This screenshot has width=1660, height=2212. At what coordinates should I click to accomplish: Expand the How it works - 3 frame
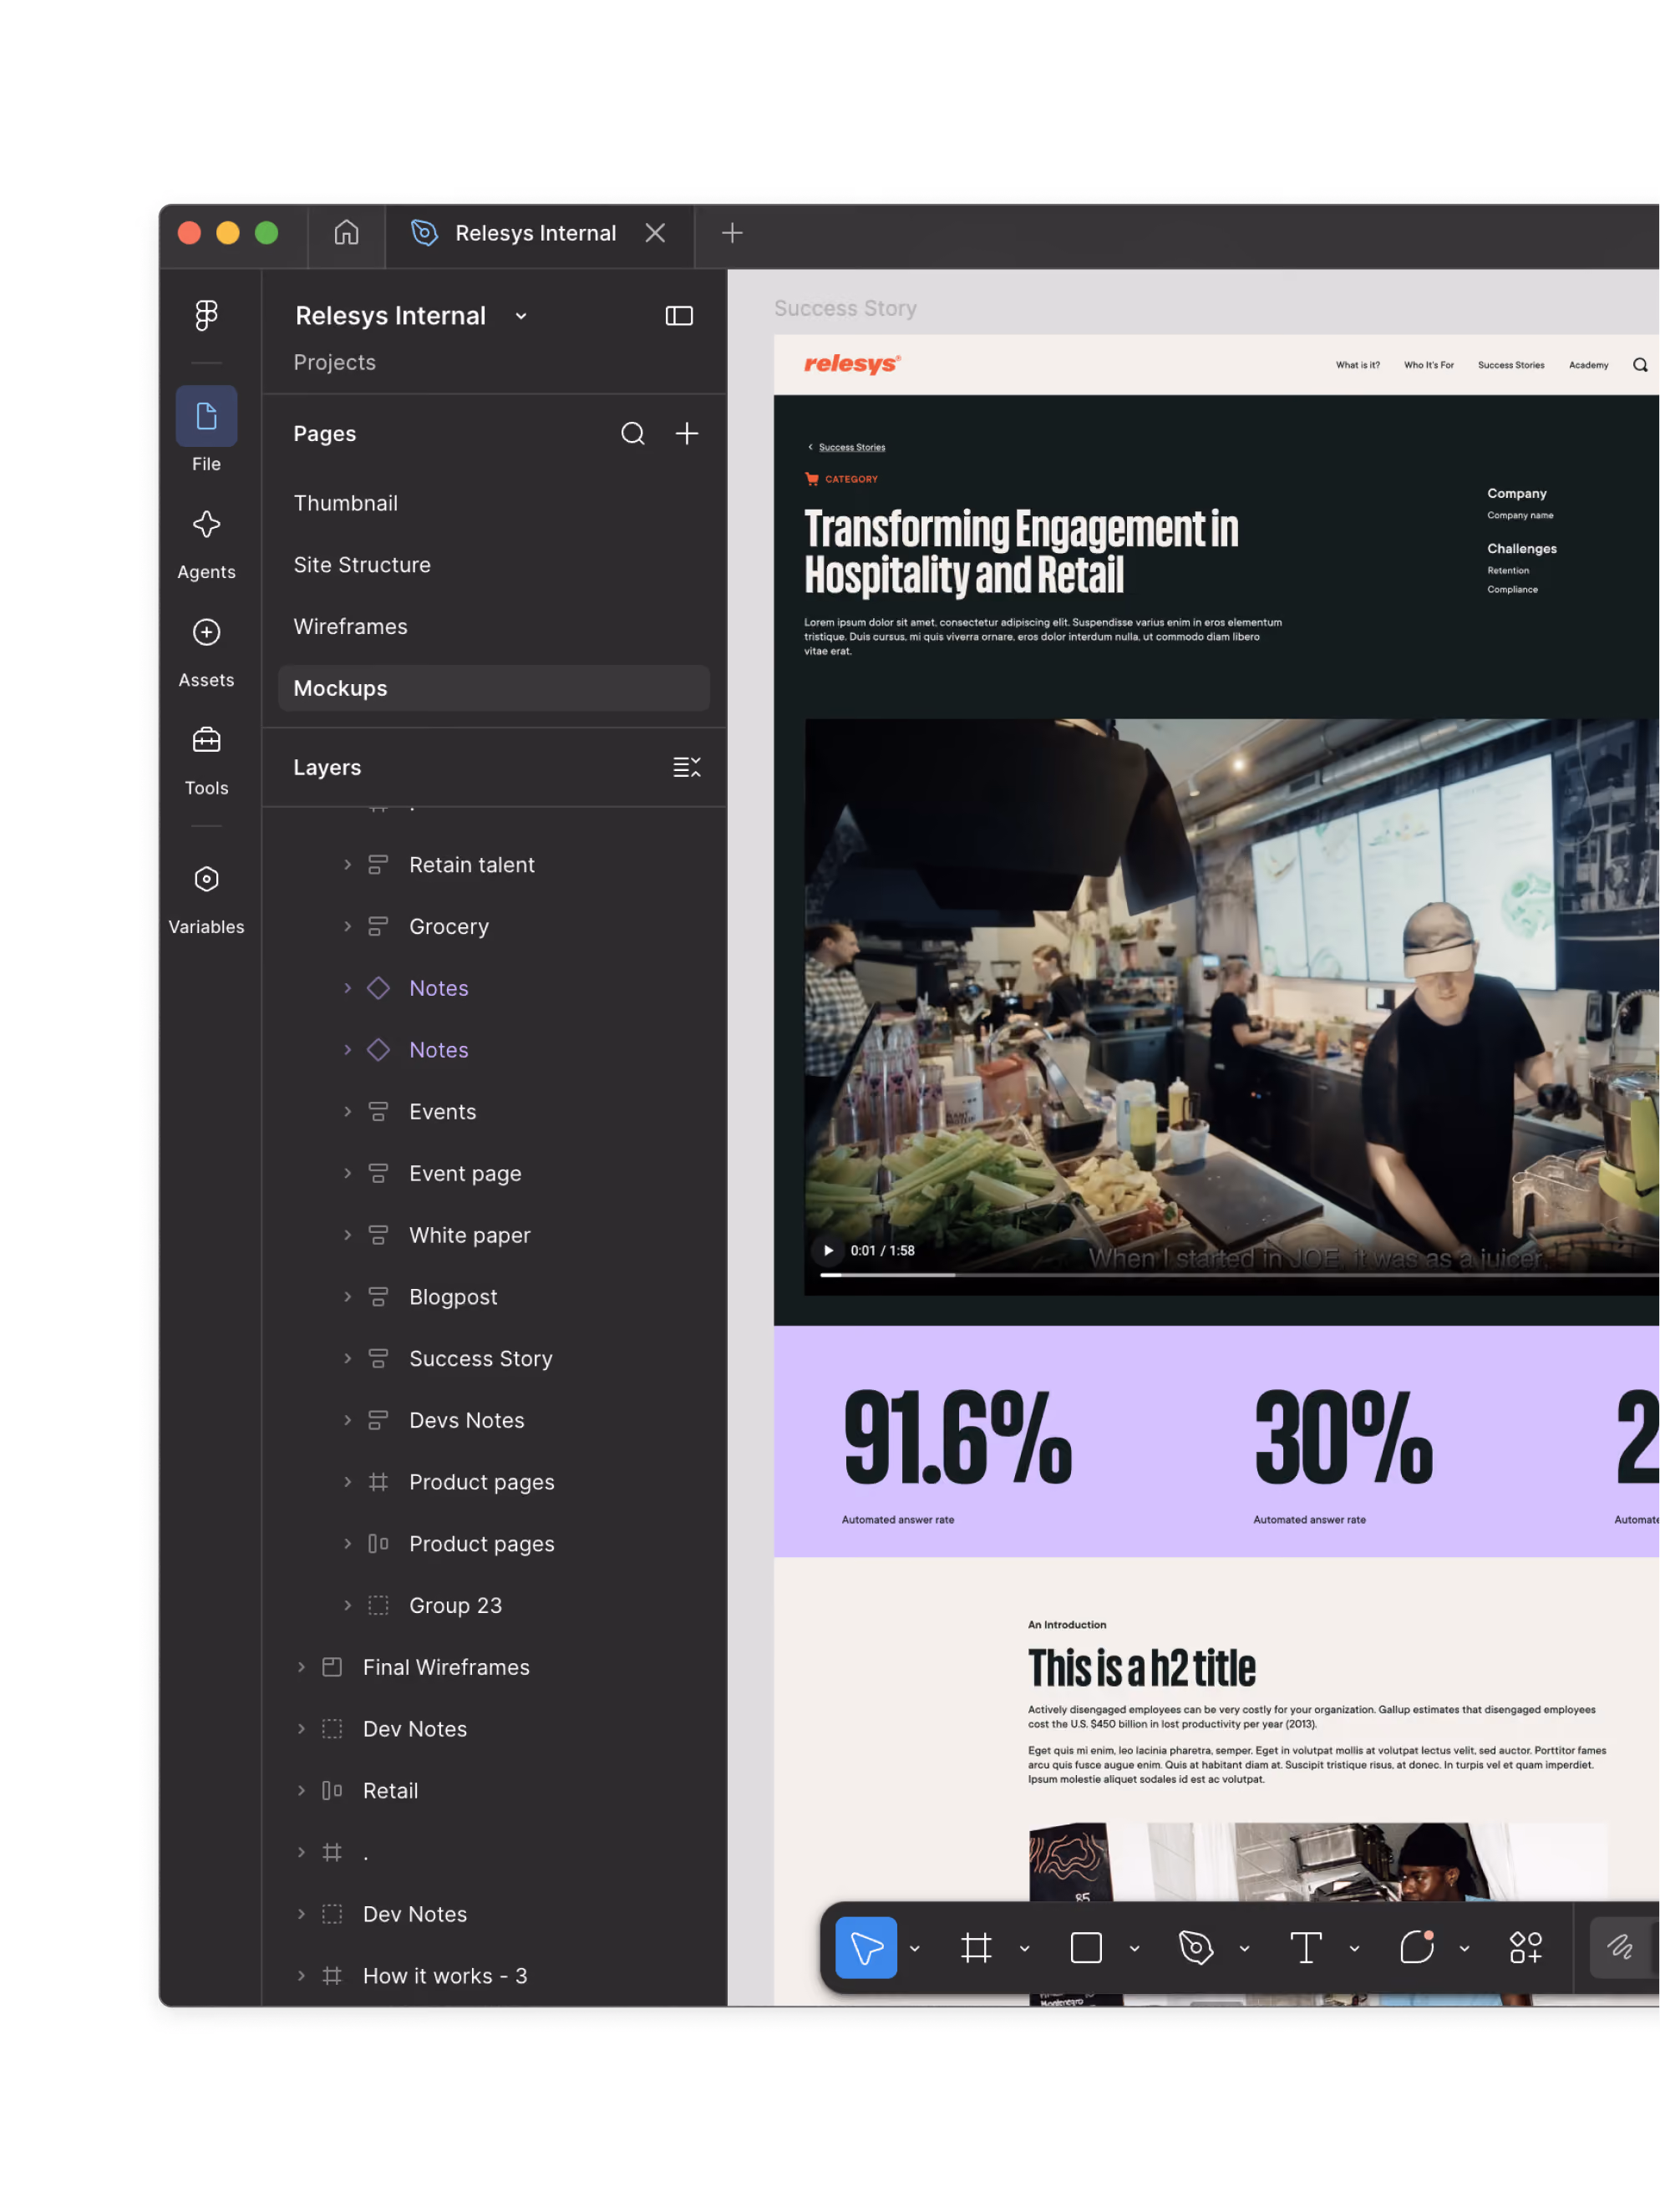301,1976
